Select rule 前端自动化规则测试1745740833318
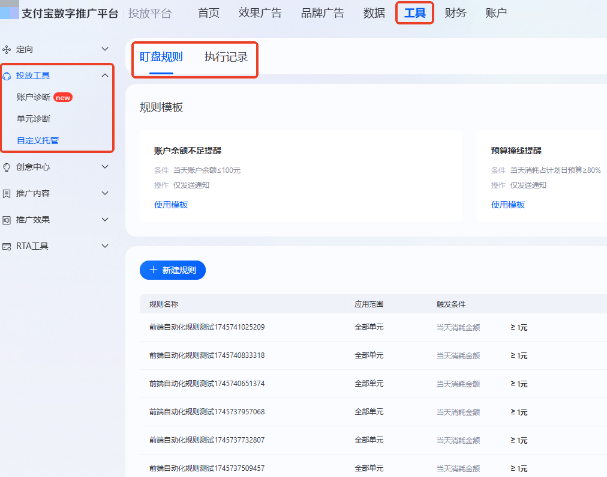607x477 pixels. tap(207, 355)
